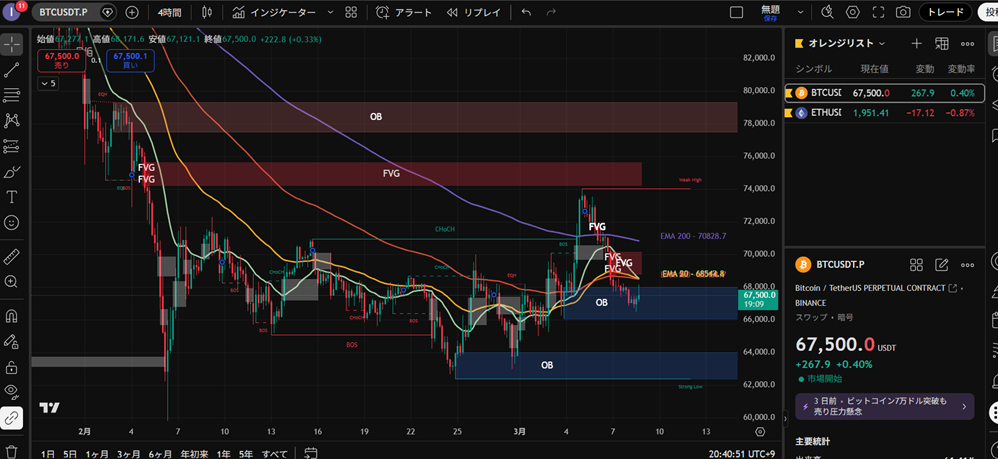998x459 pixels.
Task: Take a chart snapshot with camera icon
Action: [x=903, y=13]
